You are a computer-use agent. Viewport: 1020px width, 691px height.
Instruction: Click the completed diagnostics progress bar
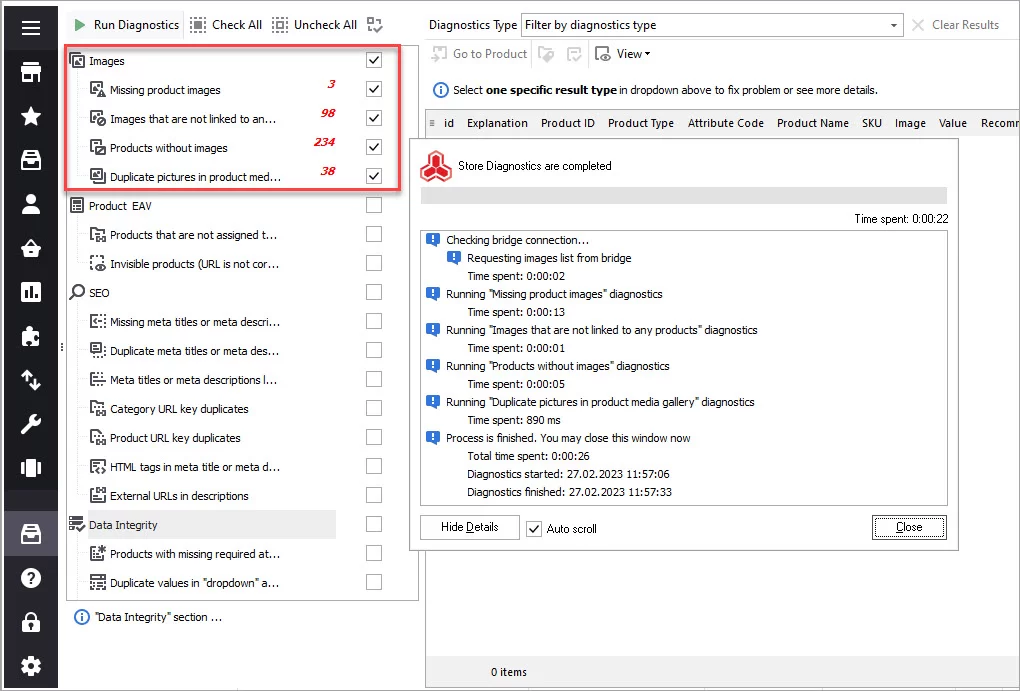[x=684, y=195]
